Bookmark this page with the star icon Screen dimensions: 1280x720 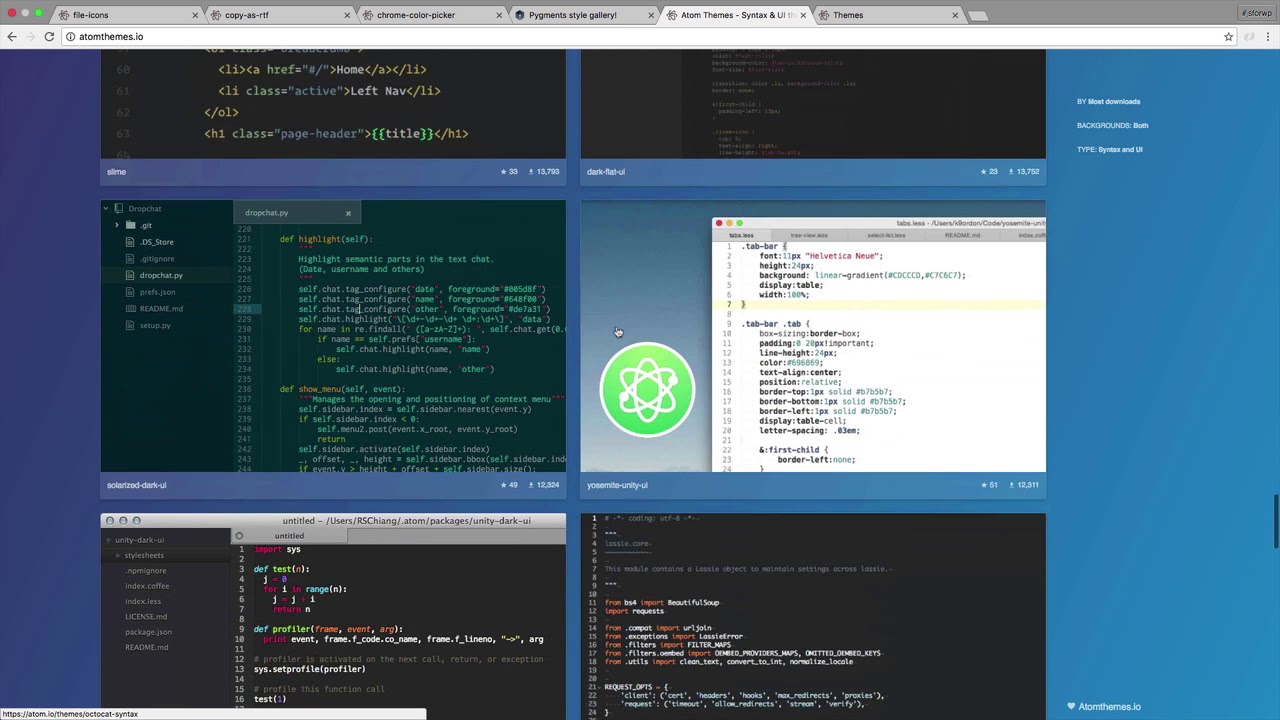point(1228,36)
